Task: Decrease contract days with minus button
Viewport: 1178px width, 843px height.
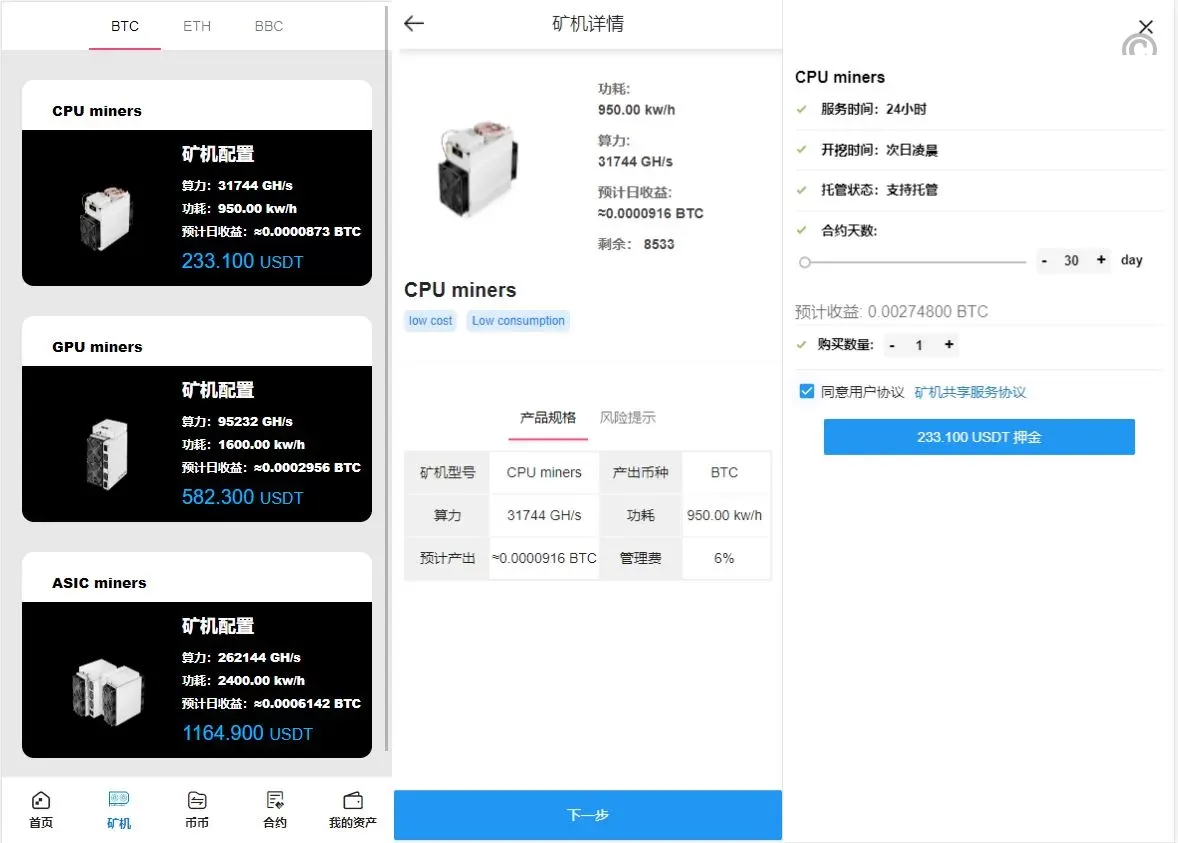Action: tap(1044, 260)
